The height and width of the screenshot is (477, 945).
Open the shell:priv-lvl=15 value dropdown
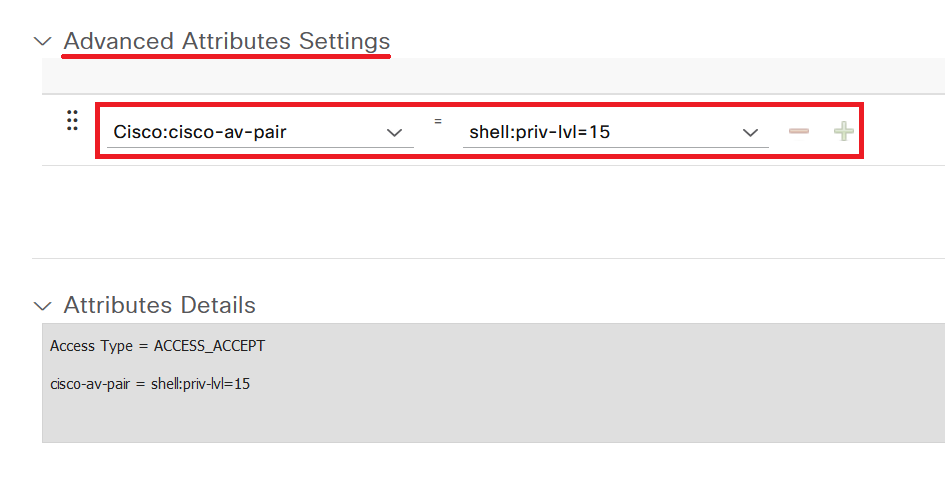tap(615, 132)
